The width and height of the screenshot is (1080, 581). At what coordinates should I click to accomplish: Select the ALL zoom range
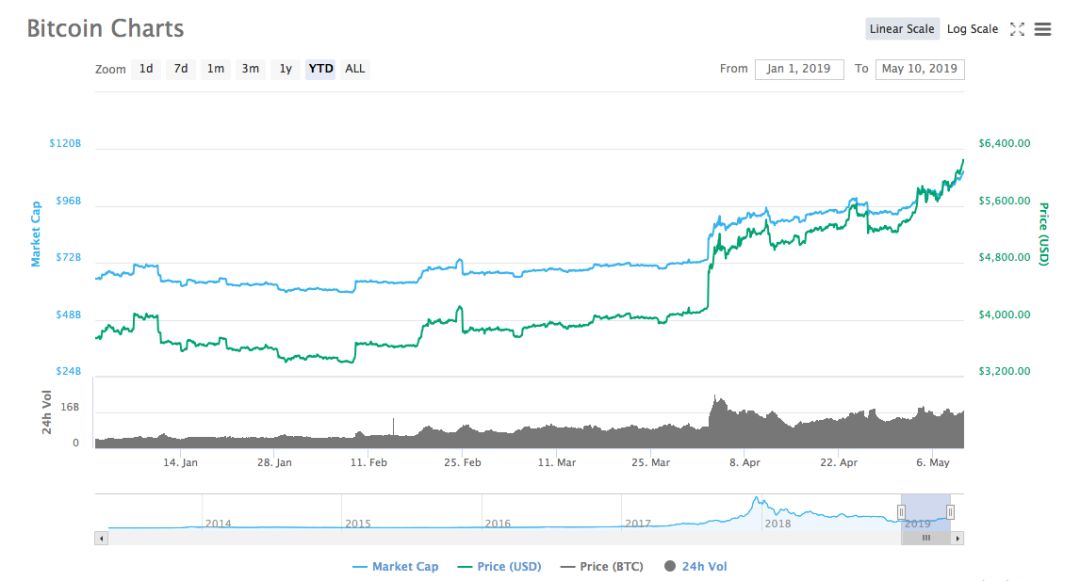click(x=355, y=69)
